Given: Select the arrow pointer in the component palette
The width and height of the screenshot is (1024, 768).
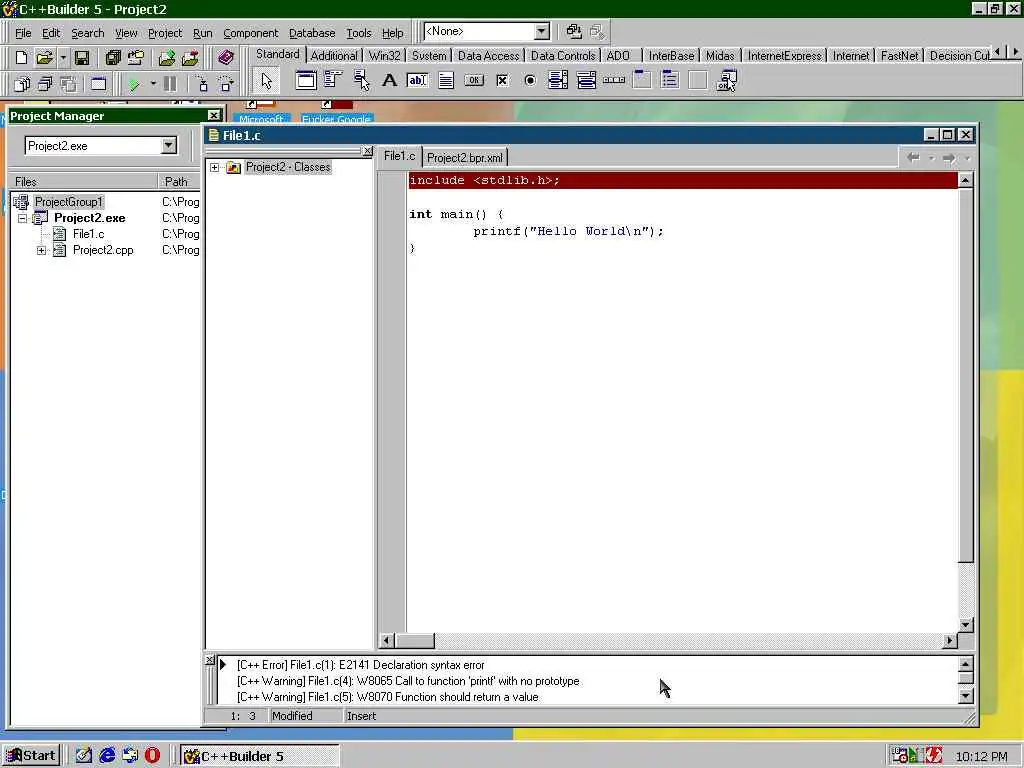Looking at the screenshot, I should pos(266,80).
